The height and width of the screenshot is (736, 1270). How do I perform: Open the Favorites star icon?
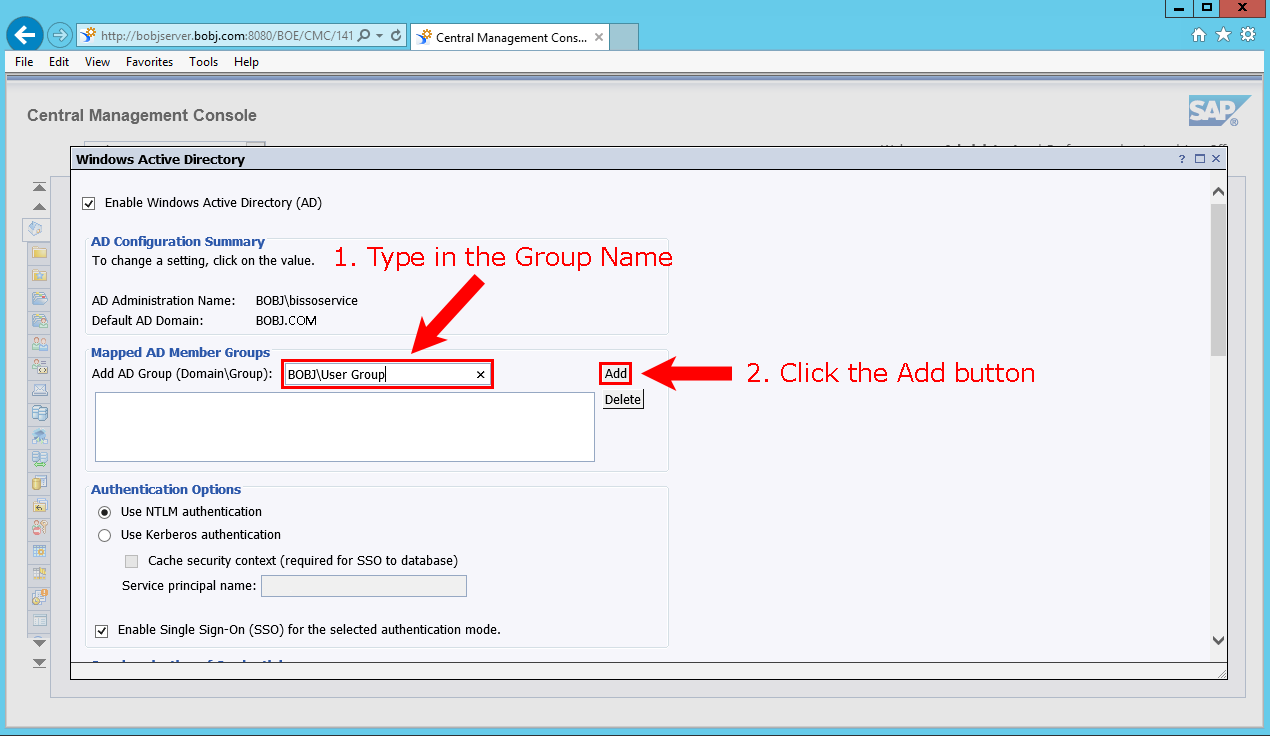1223,35
